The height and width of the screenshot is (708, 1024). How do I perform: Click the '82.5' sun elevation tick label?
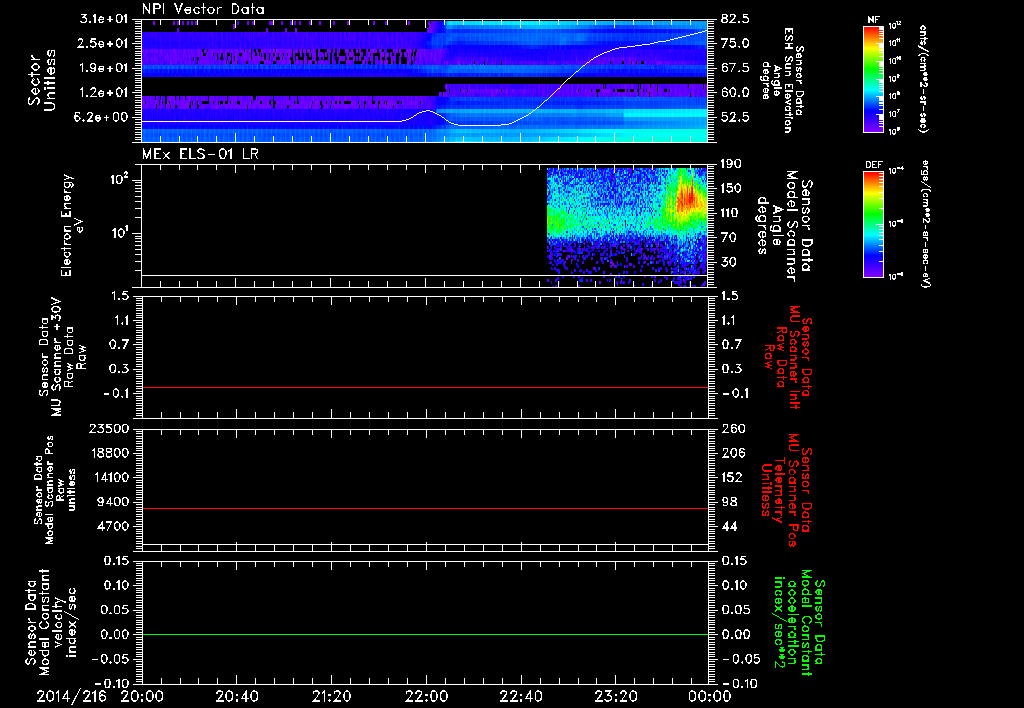735,19
